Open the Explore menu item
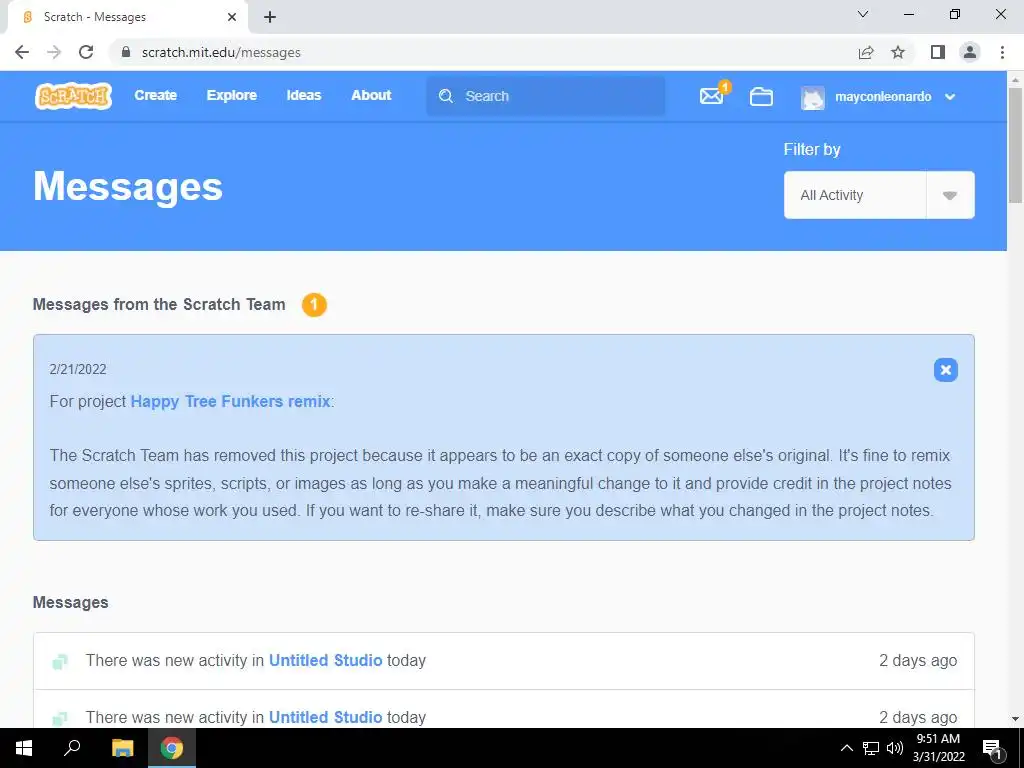This screenshot has height=768, width=1024. tap(232, 95)
